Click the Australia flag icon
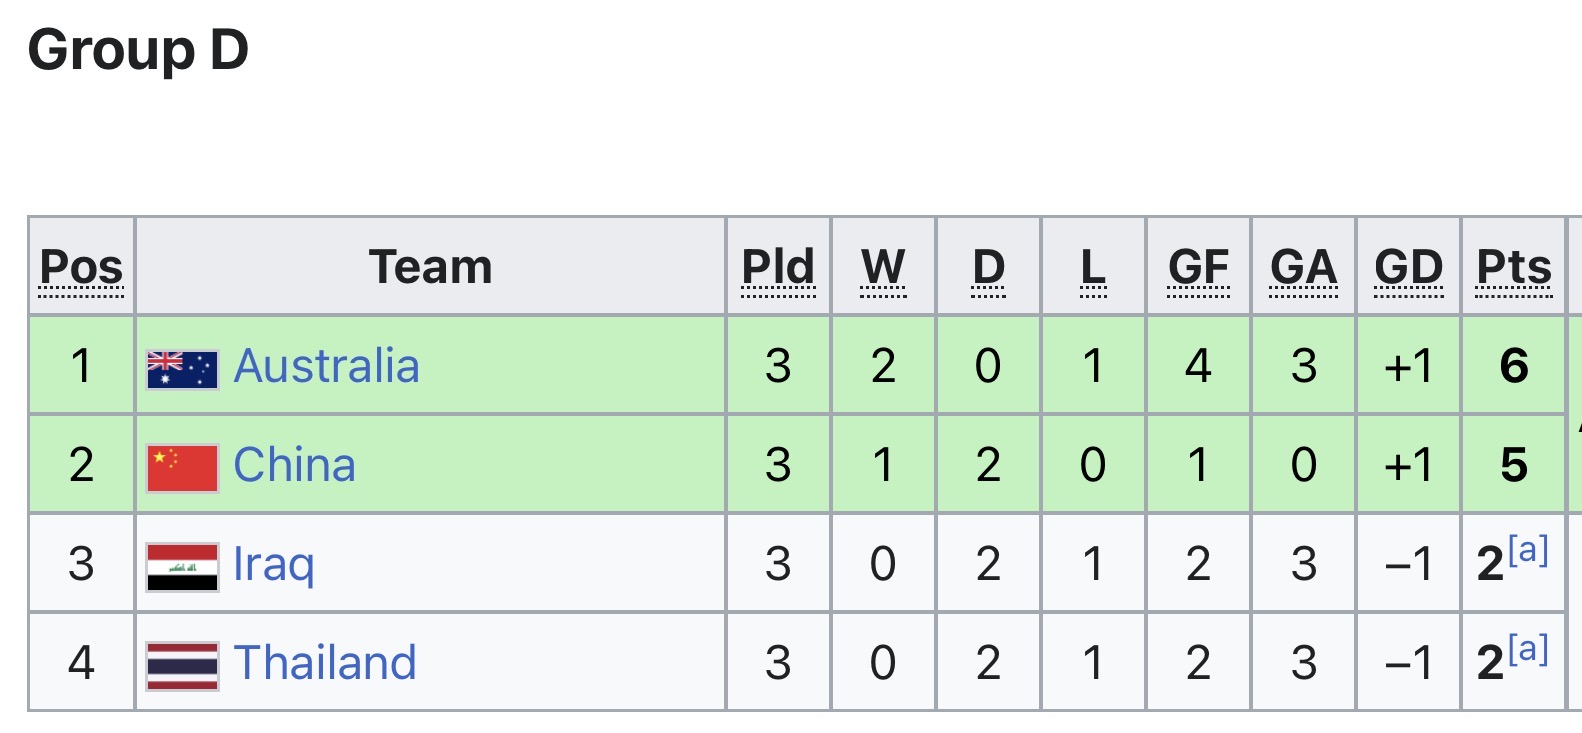This screenshot has width=1582, height=733. click(x=182, y=368)
